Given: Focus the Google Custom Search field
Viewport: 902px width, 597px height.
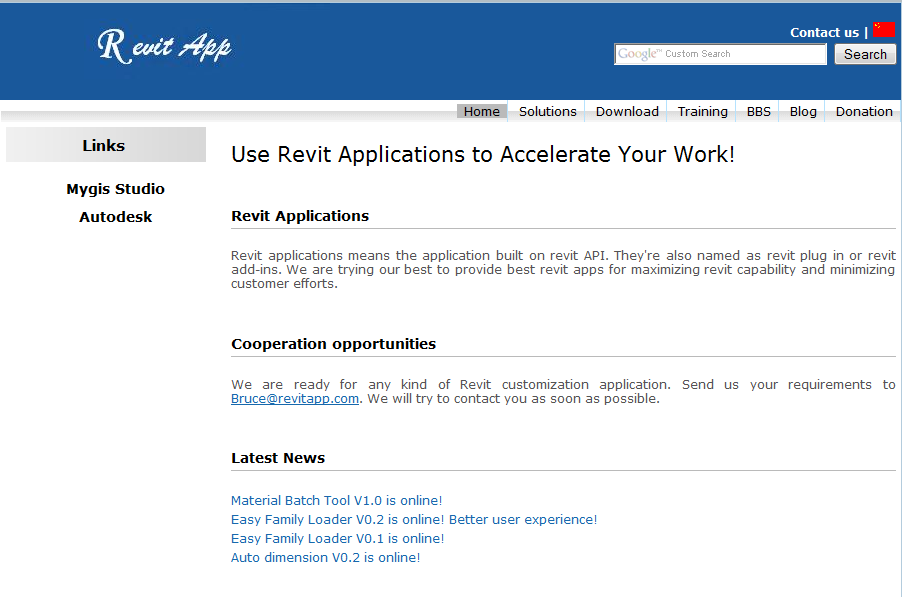Looking at the screenshot, I should coord(720,54).
